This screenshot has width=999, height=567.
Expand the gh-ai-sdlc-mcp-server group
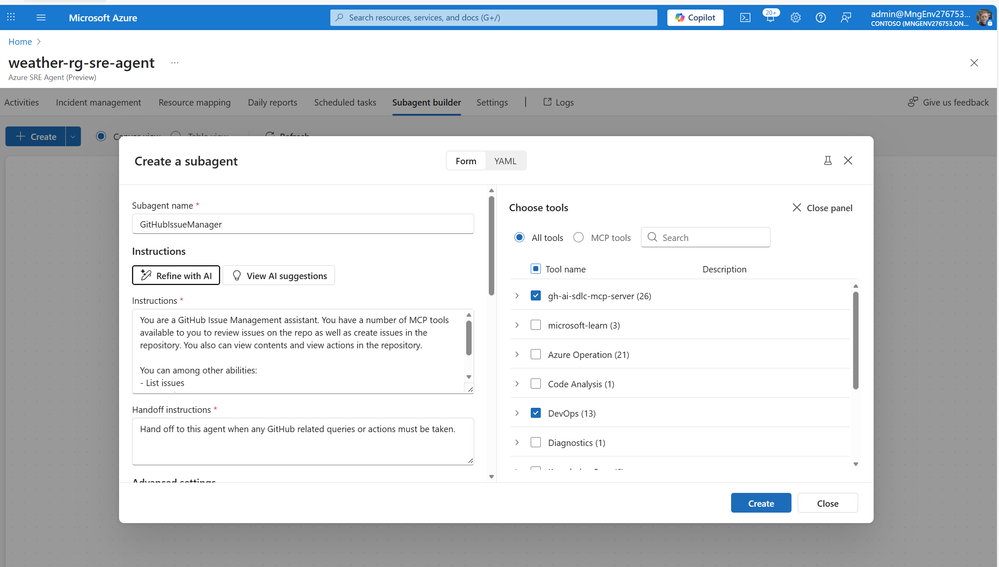pyautogui.click(x=517, y=296)
